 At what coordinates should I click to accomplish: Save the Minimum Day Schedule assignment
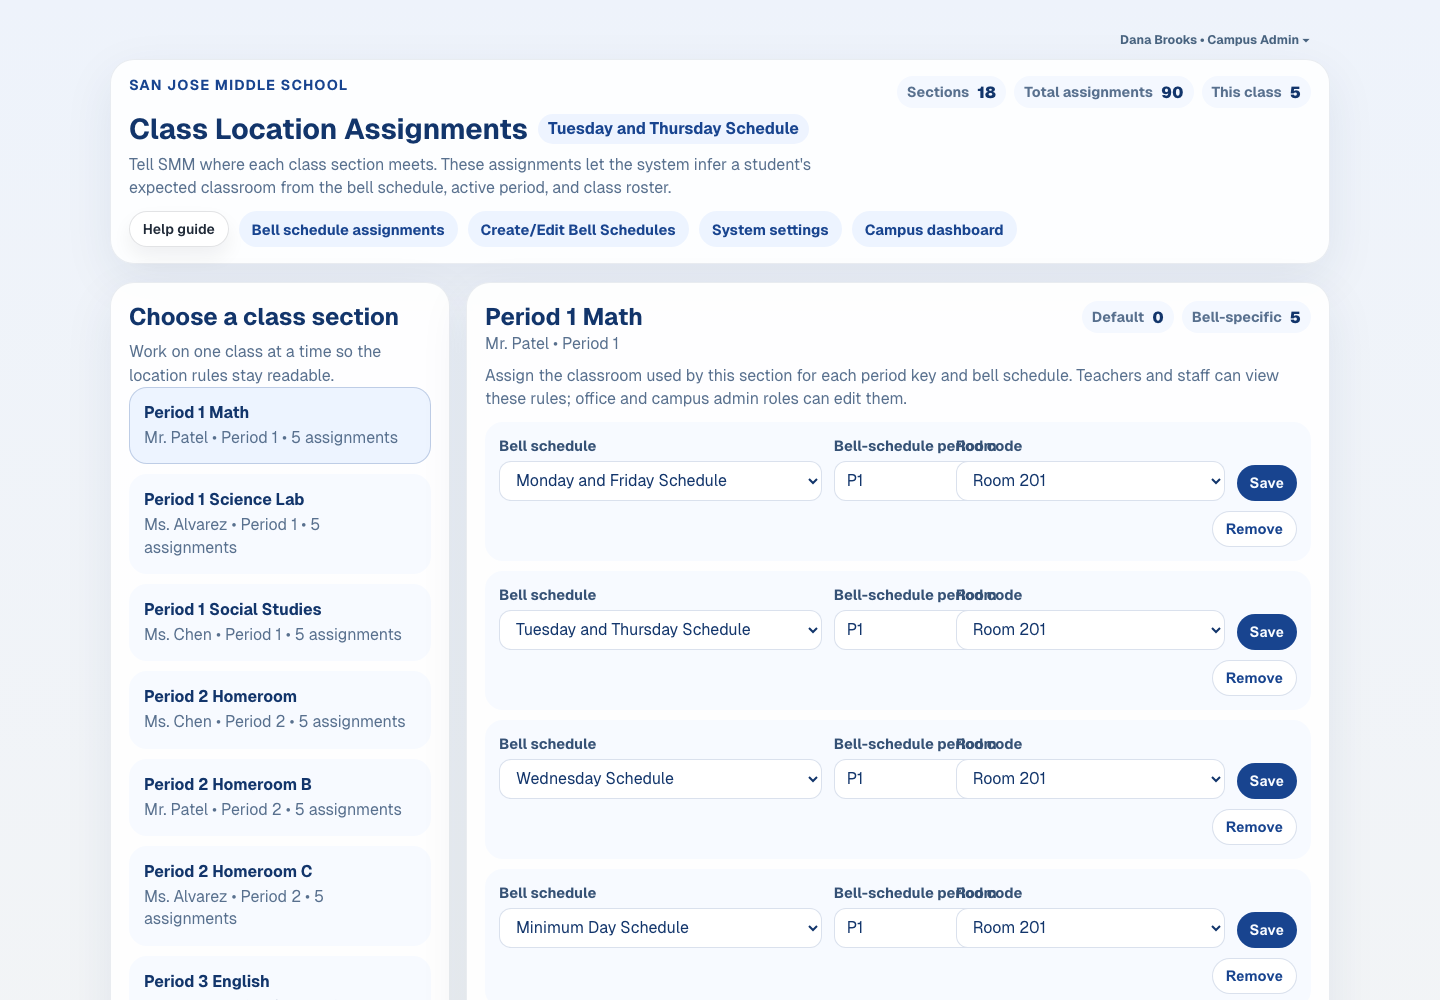coord(1266,930)
